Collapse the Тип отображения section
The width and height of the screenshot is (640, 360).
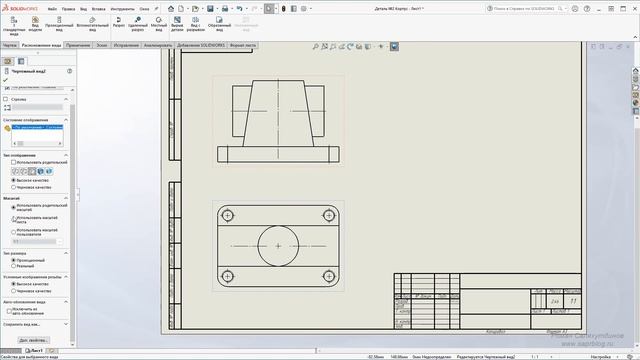point(66,156)
